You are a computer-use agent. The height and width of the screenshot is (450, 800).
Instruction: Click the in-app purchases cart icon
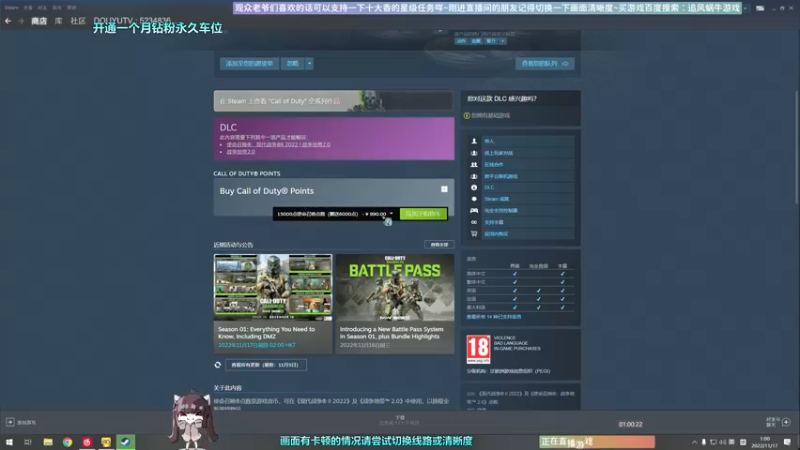click(x=474, y=234)
